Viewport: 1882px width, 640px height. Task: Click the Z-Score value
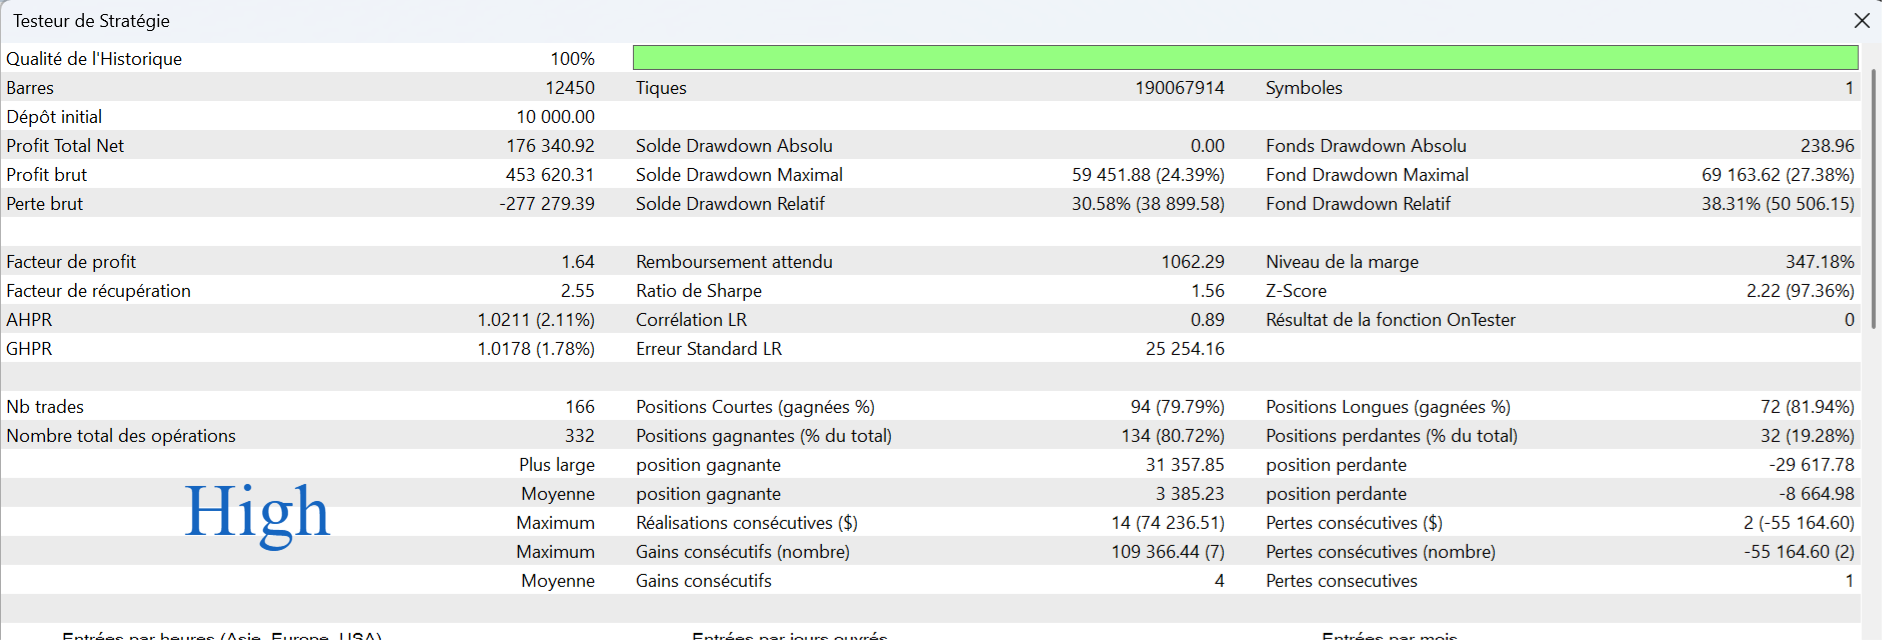(x=1799, y=291)
